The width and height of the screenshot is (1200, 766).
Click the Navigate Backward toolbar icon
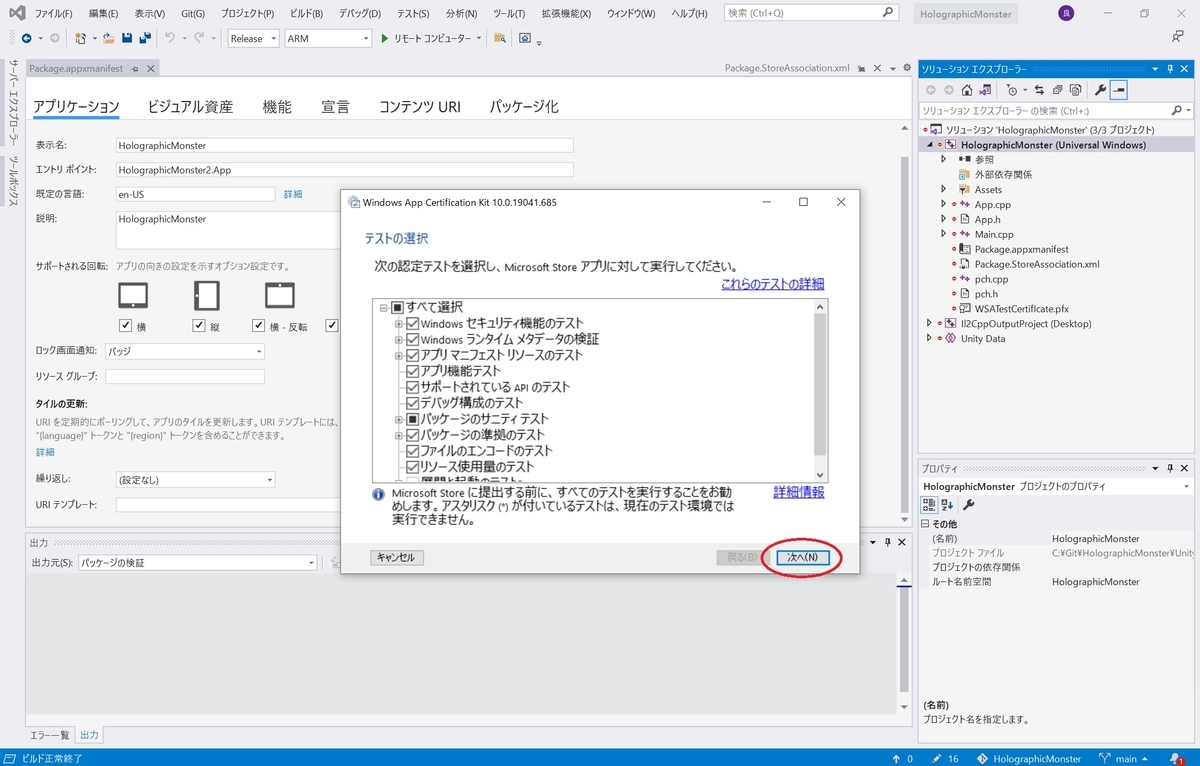pyautogui.click(x=26, y=38)
